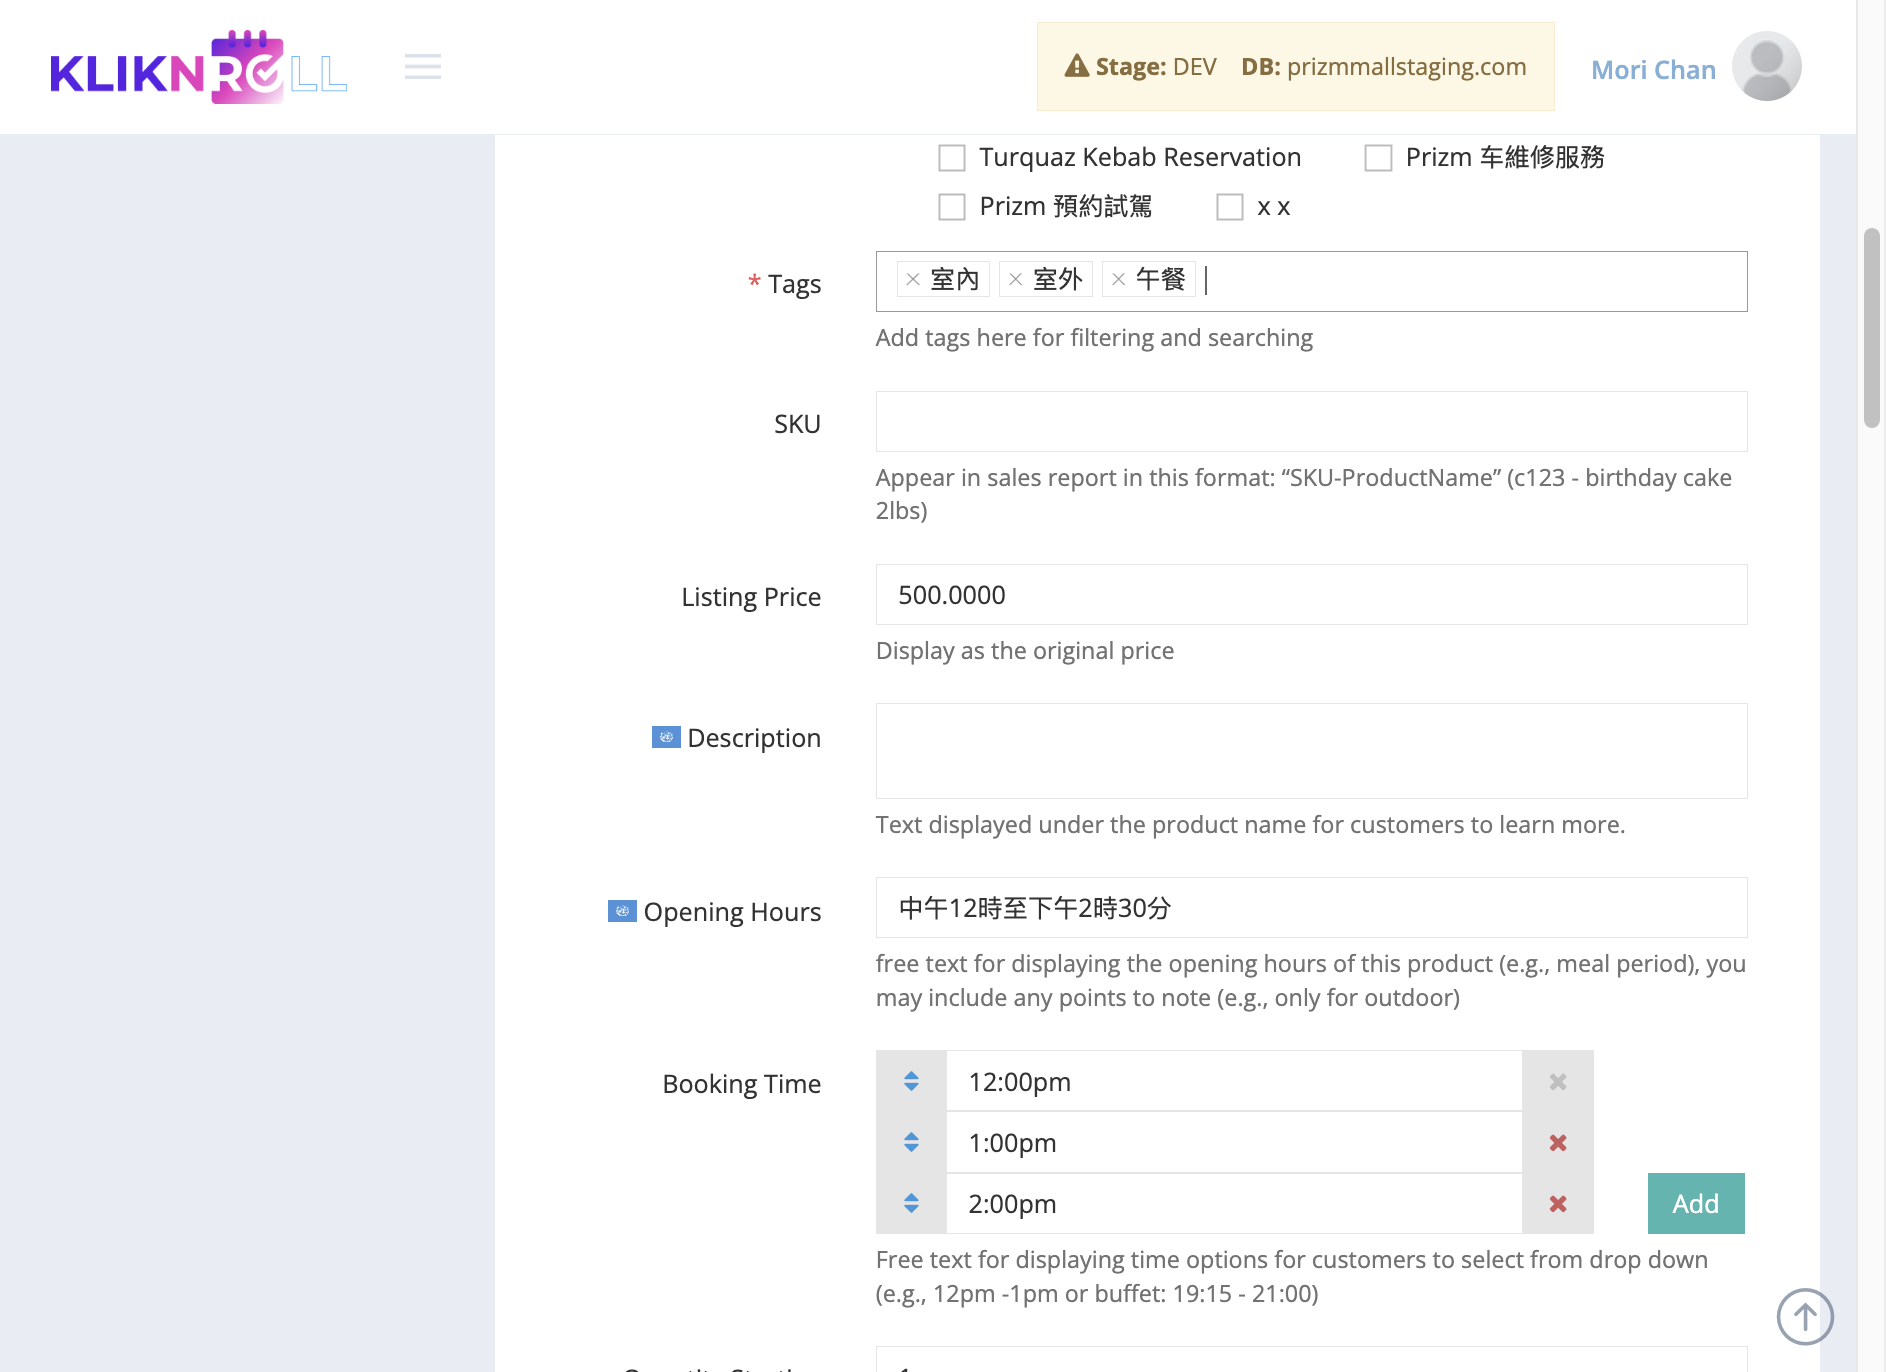Image resolution: width=1886 pixels, height=1372 pixels.
Task: Click the Booking Time label
Action: [x=741, y=1083]
